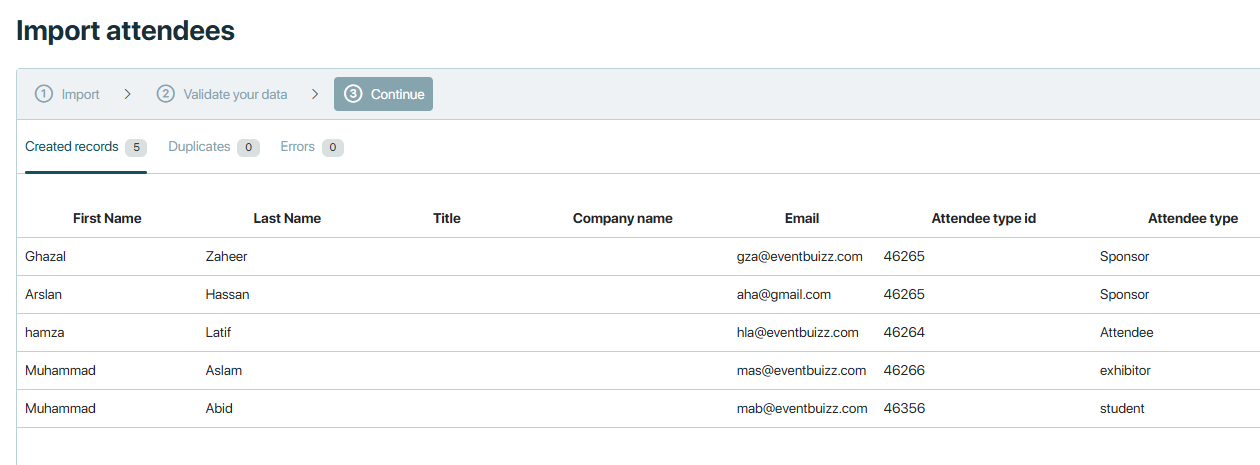This screenshot has width=1260, height=465.
Task: Click step 1 circled number icon
Action: click(43, 94)
